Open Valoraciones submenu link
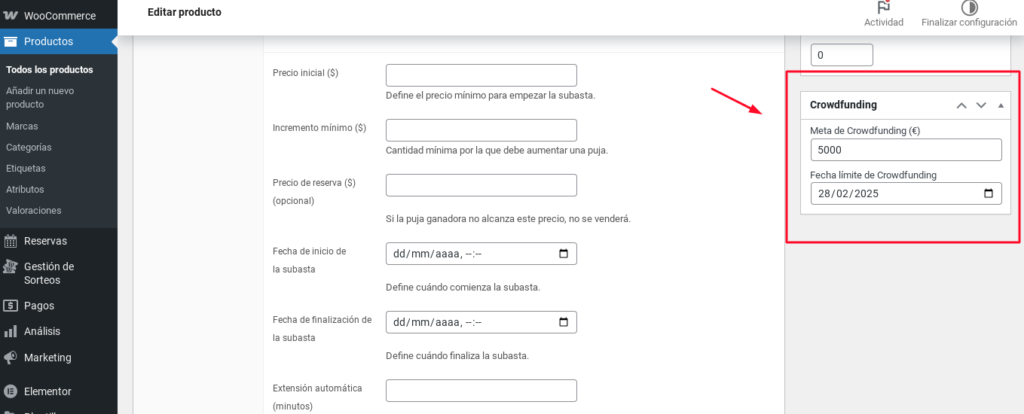Viewport: 1024px width, 414px height. (x=33, y=211)
